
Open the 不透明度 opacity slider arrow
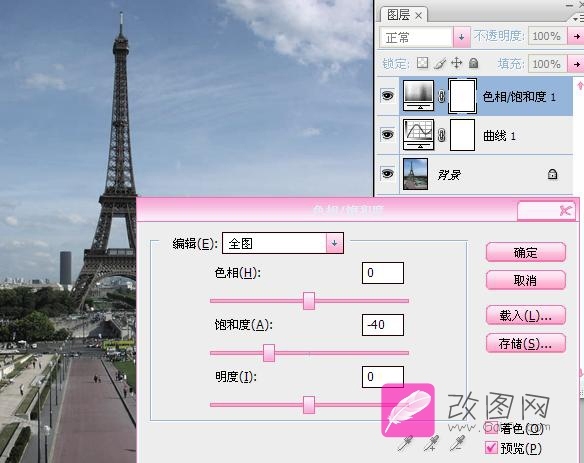point(576,36)
